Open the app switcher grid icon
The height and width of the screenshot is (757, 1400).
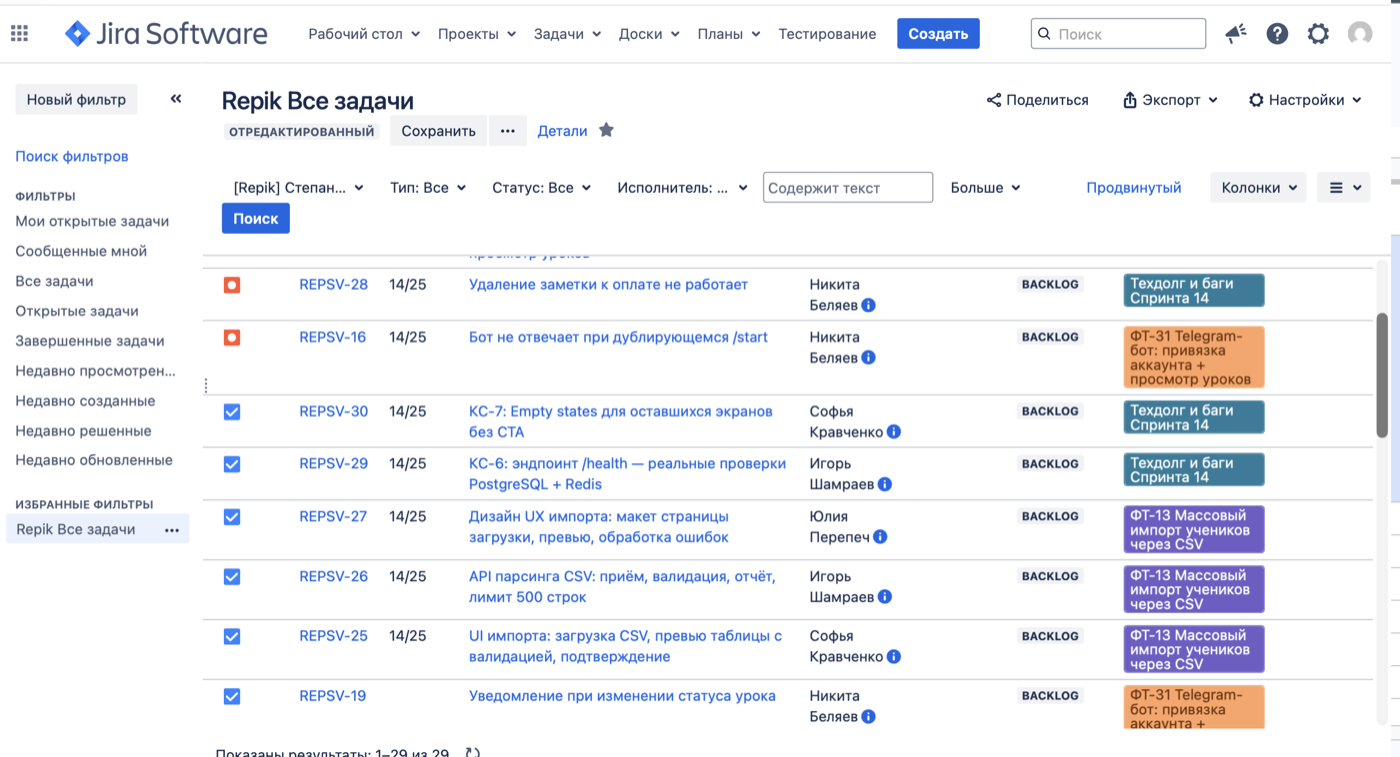pyautogui.click(x=19, y=33)
